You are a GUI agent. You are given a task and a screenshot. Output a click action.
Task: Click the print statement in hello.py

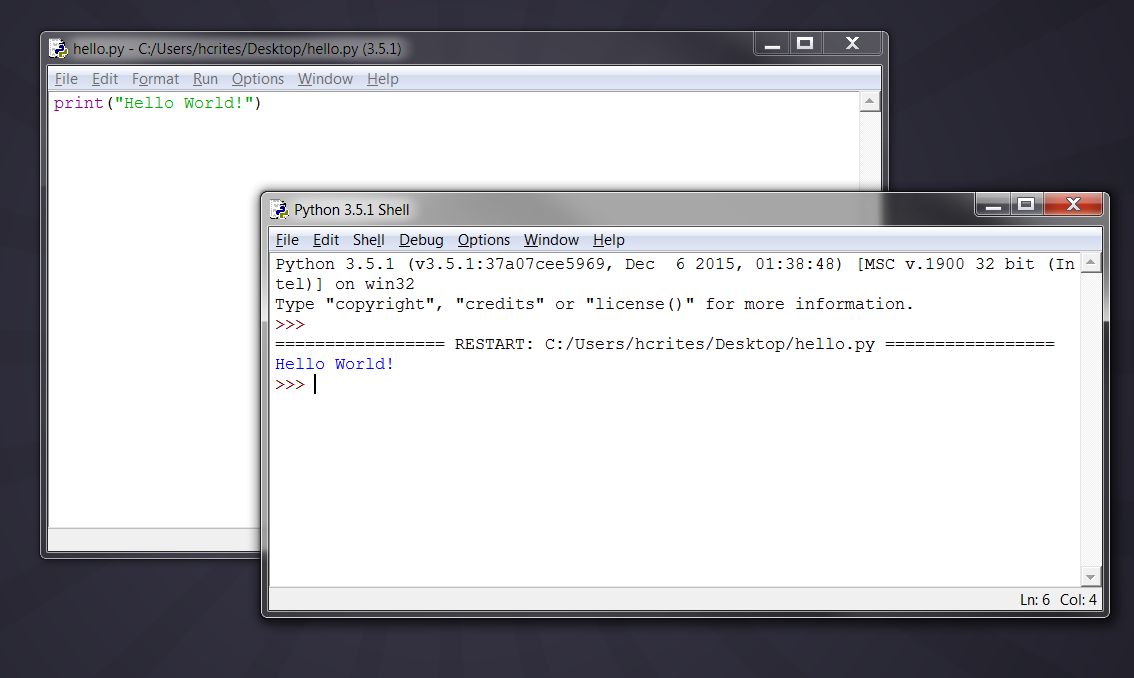click(x=157, y=102)
